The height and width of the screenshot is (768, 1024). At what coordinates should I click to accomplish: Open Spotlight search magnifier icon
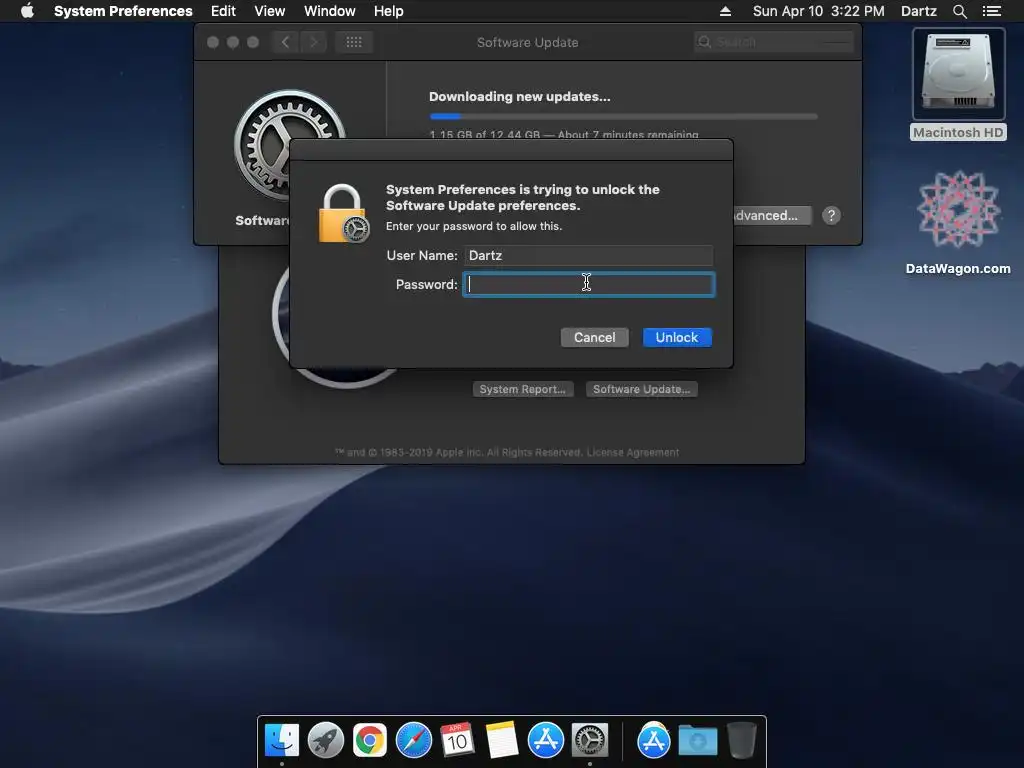coord(959,11)
